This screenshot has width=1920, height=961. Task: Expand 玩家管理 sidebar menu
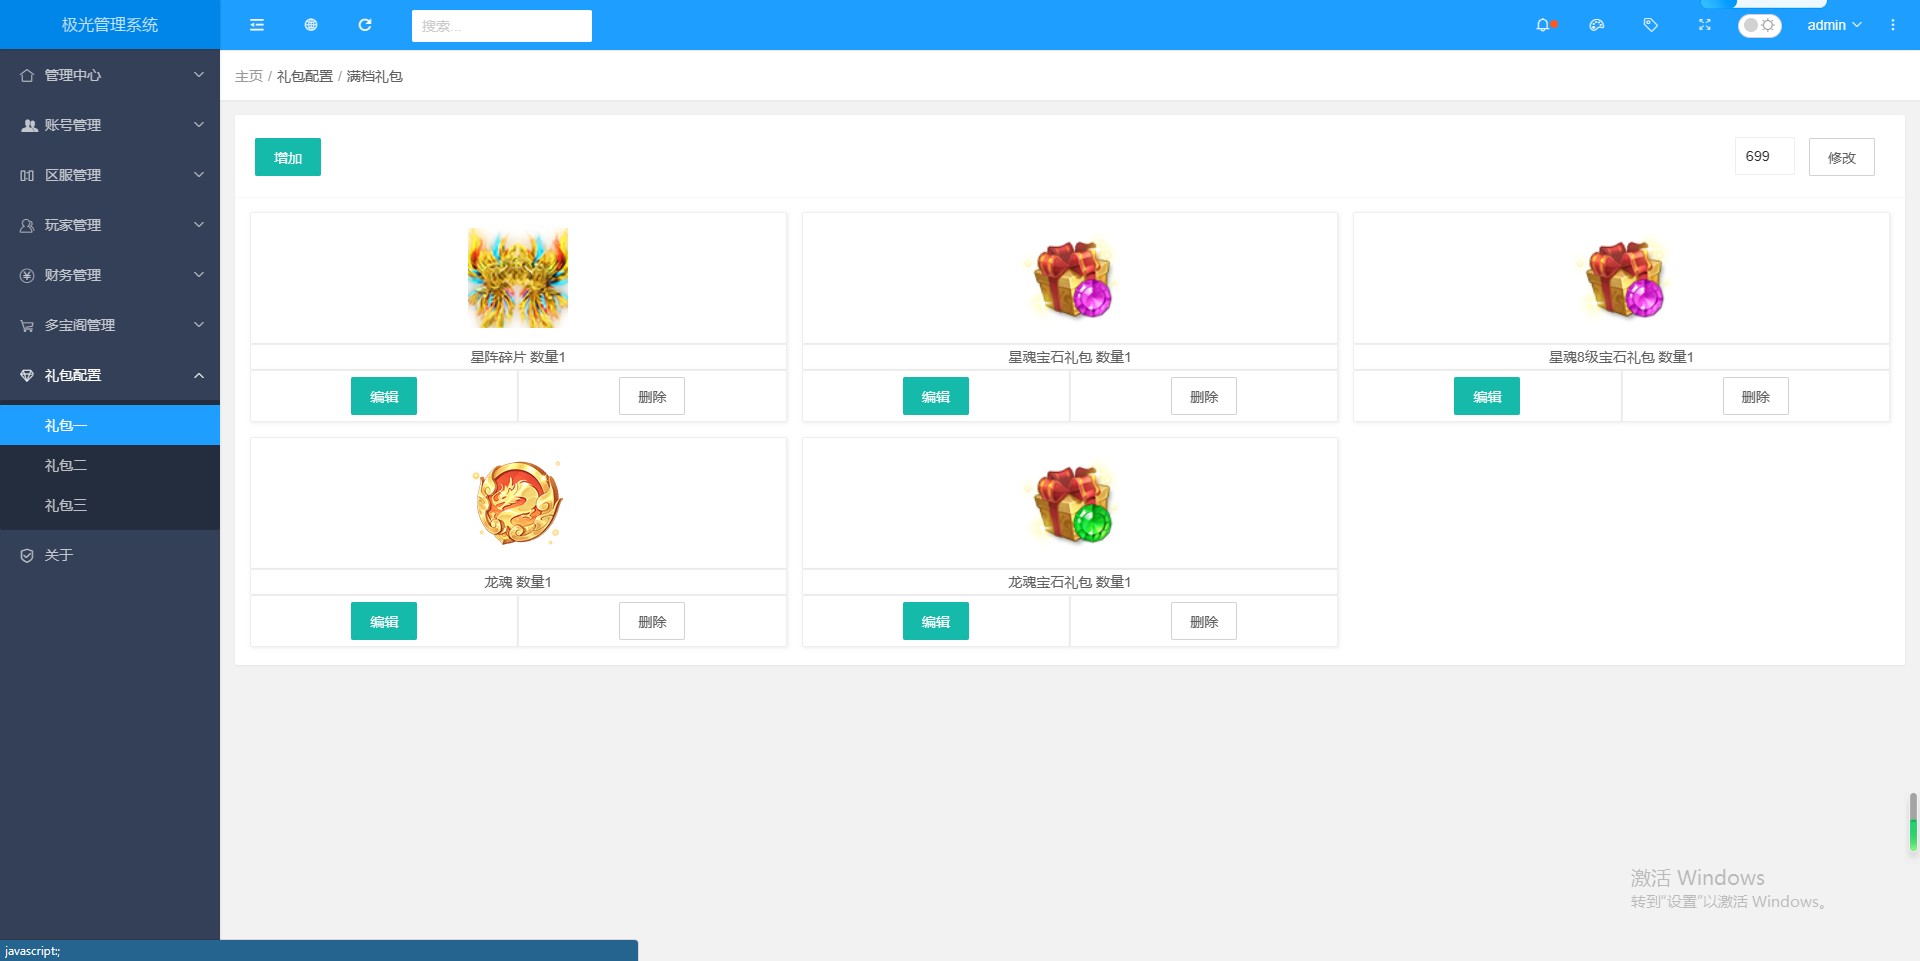coord(110,225)
